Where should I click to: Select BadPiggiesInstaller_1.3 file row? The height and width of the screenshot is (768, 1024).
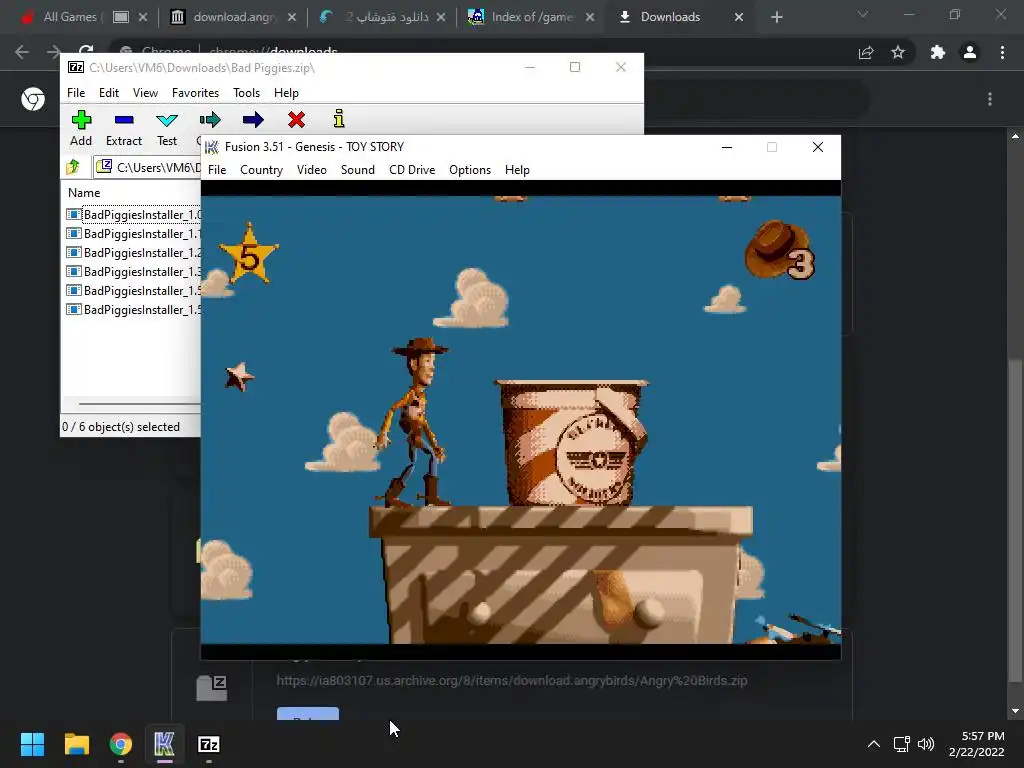coord(133,272)
